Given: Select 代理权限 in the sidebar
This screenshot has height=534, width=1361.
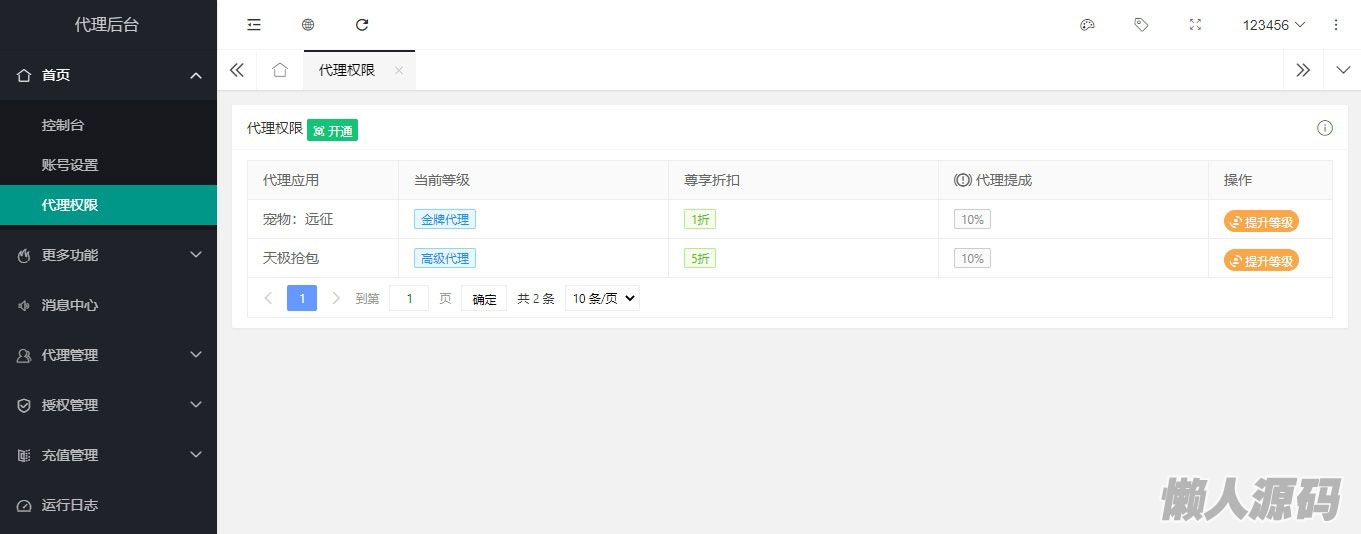Looking at the screenshot, I should 108,205.
